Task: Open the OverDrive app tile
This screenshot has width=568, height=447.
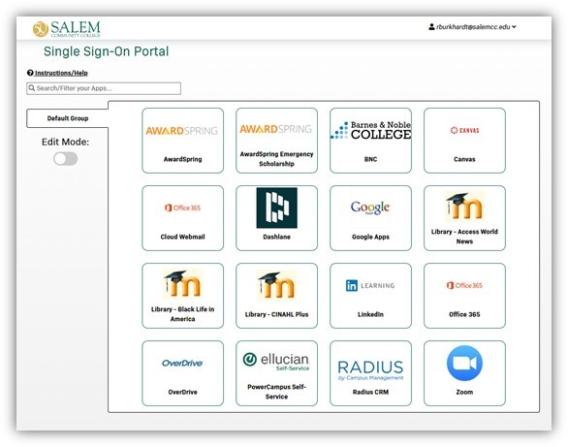Action: click(x=183, y=373)
